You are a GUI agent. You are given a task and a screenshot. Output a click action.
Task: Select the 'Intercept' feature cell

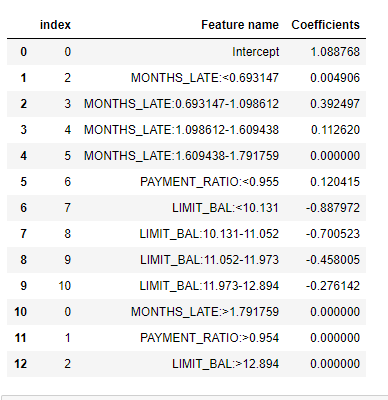click(256, 52)
